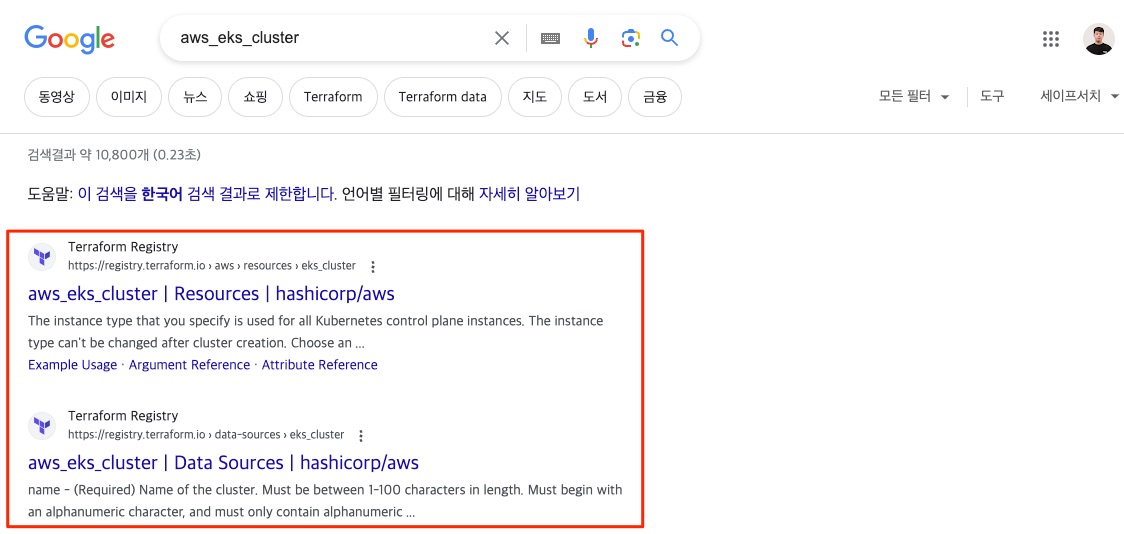
Task: Open the Google account profile picture
Action: [1098, 39]
